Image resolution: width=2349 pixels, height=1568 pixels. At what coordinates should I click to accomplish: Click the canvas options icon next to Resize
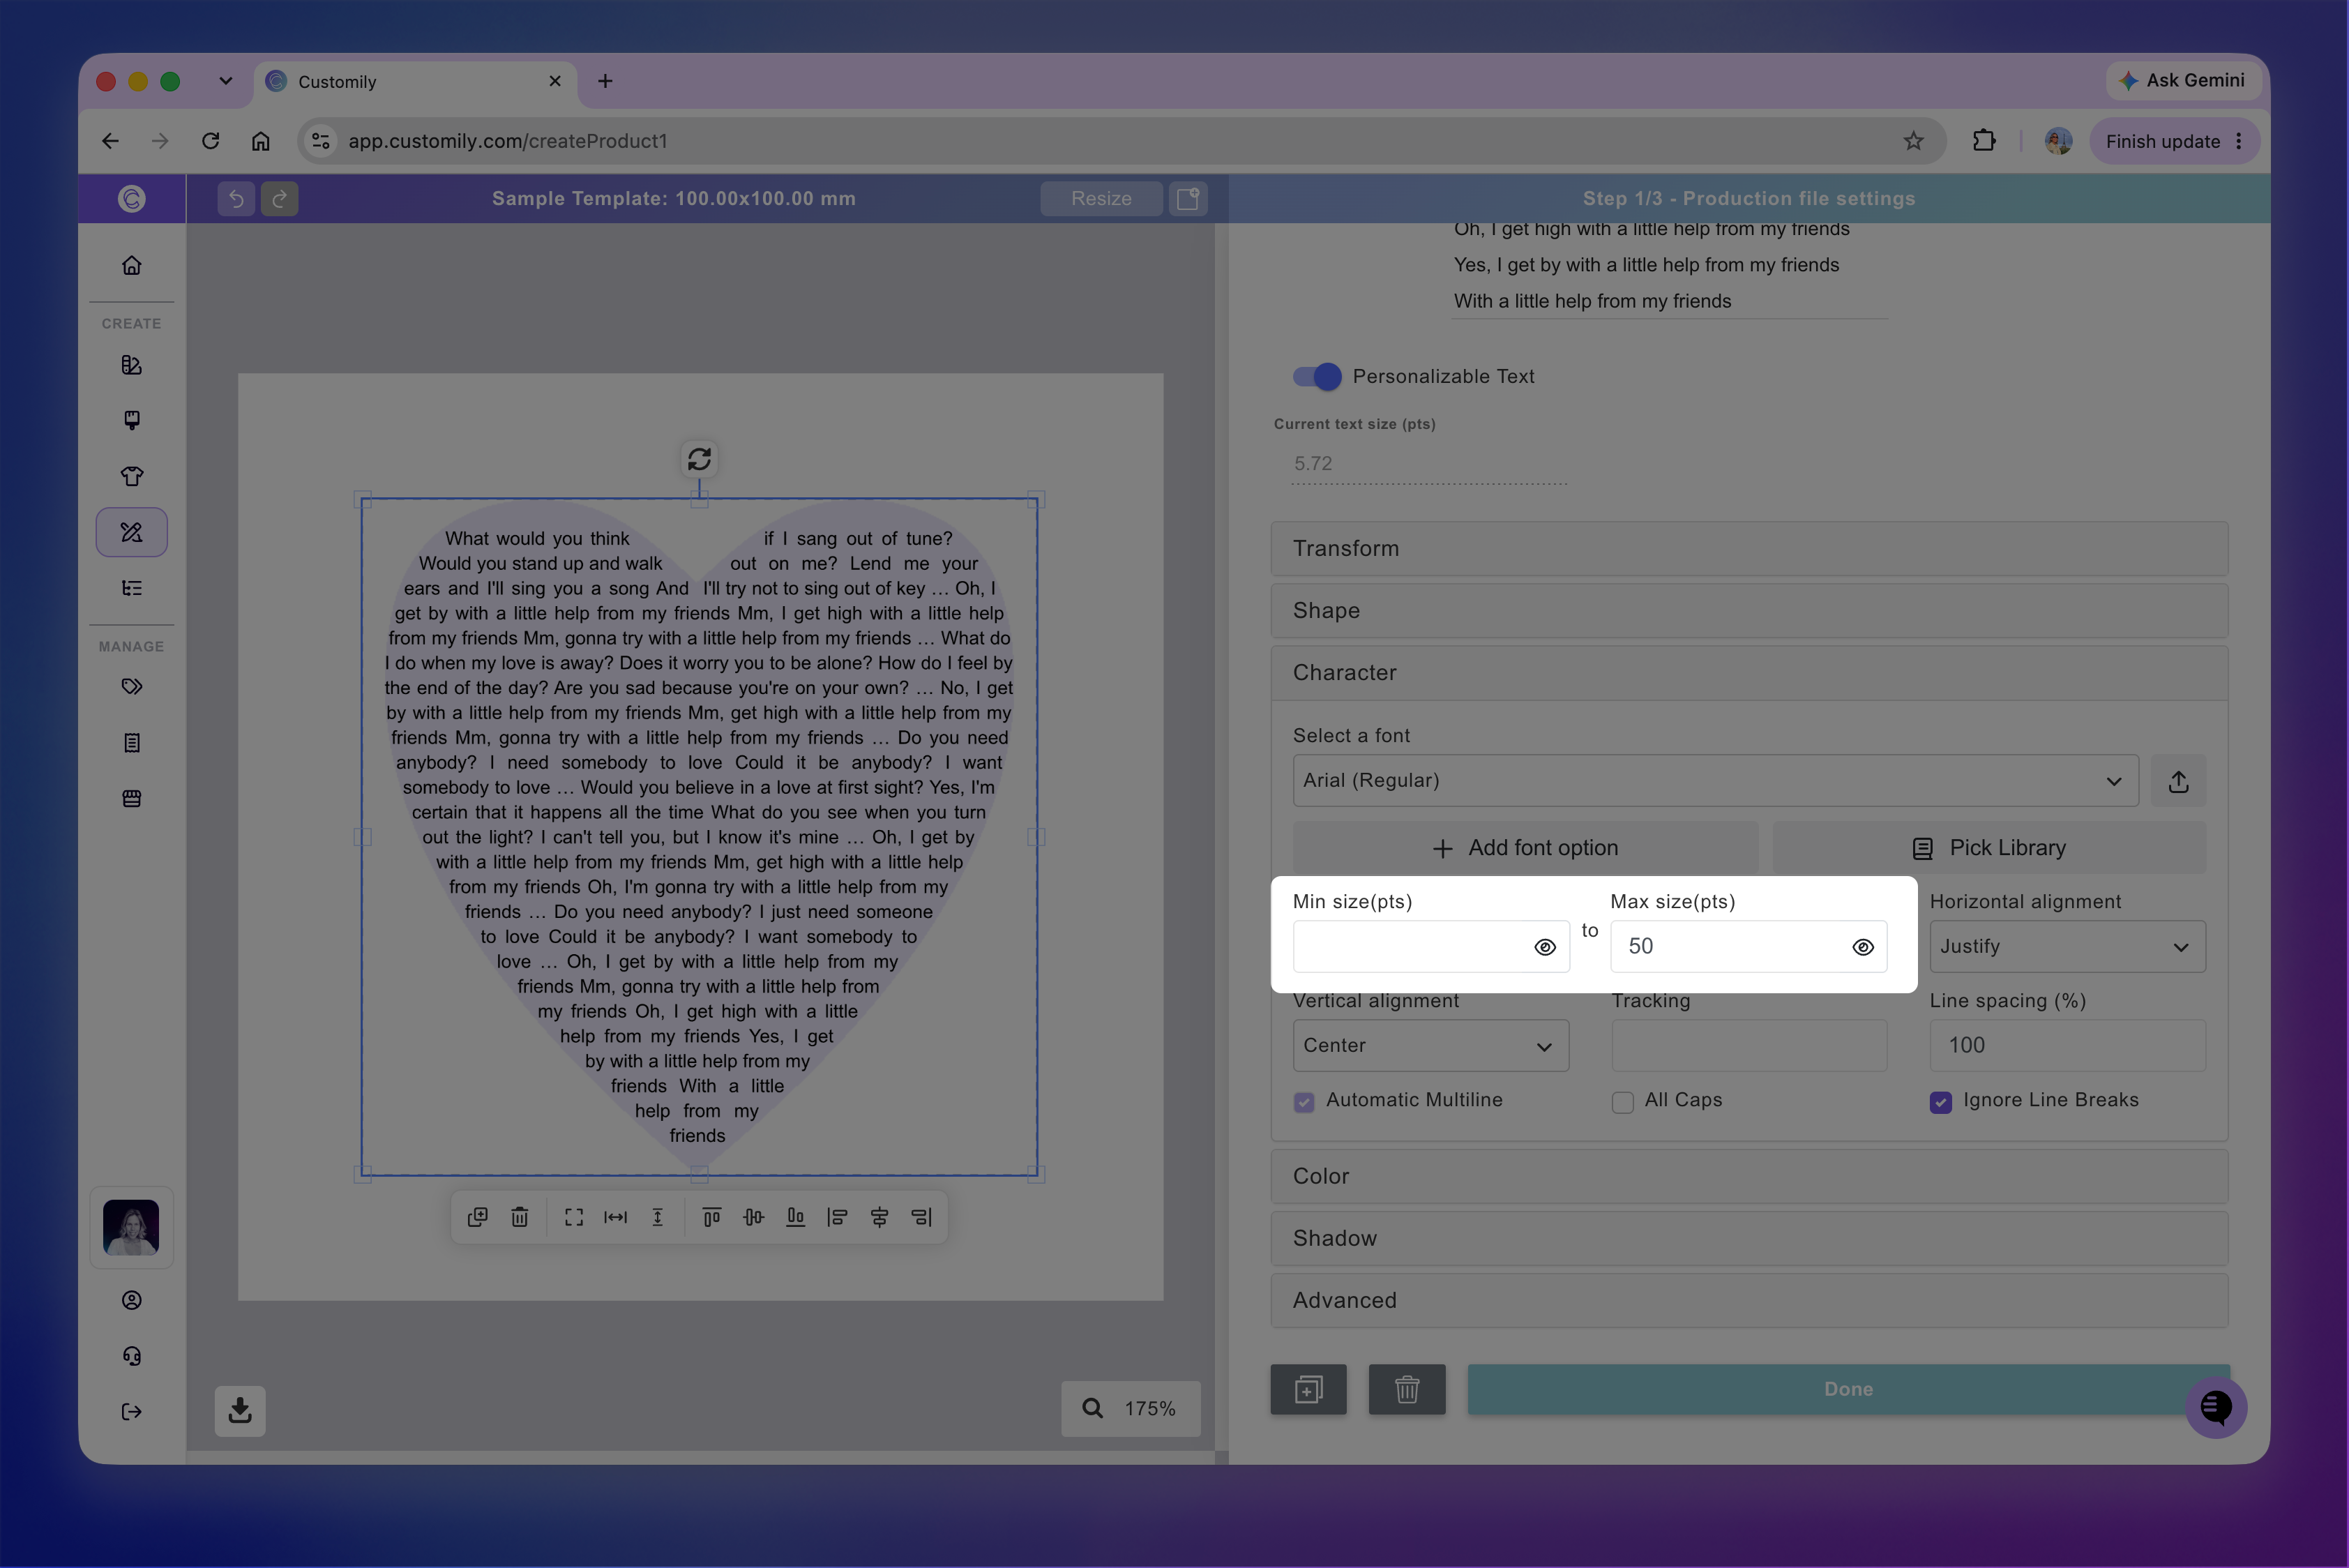(1188, 198)
